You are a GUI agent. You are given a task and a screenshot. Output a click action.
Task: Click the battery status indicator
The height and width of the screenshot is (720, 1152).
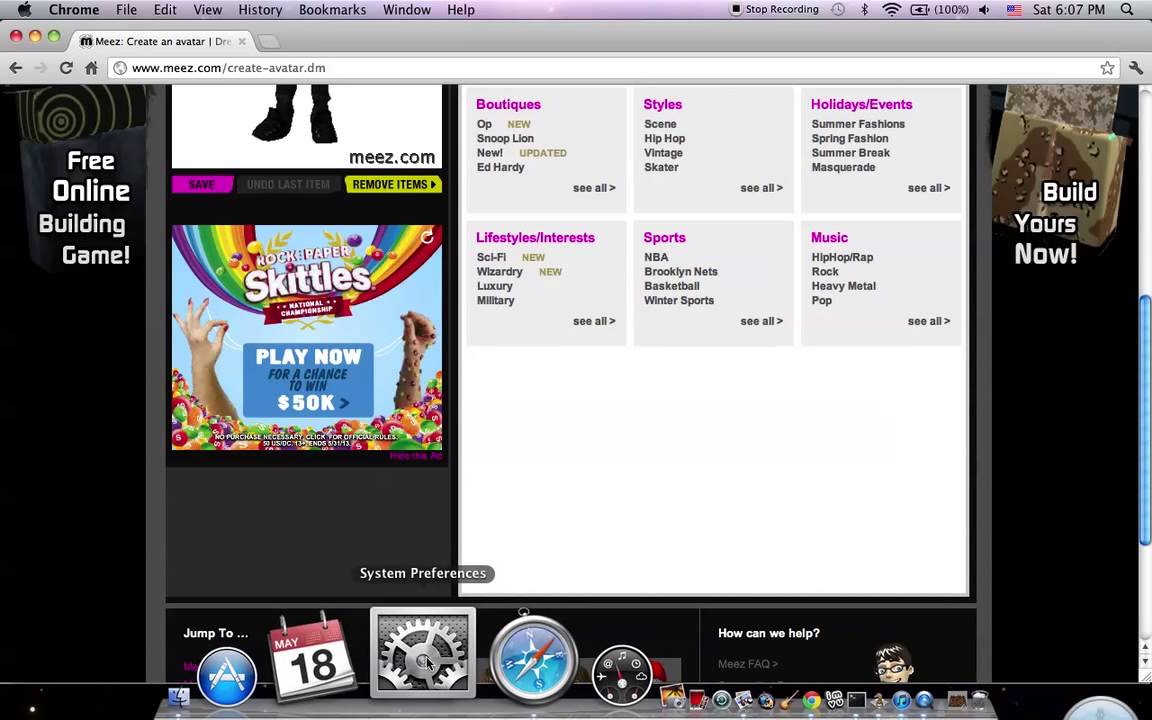tap(940, 10)
